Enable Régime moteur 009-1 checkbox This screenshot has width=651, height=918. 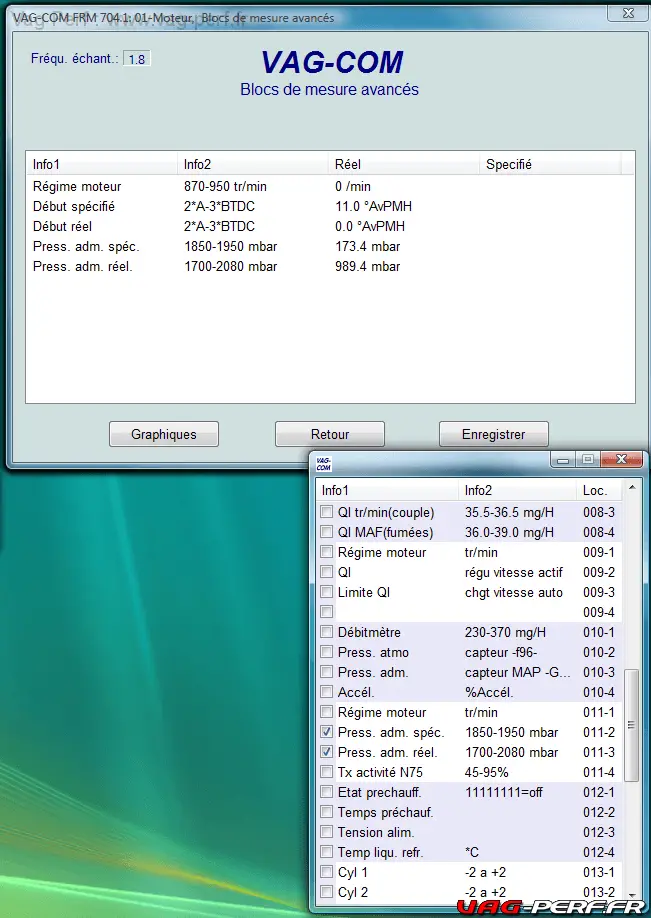[327, 552]
